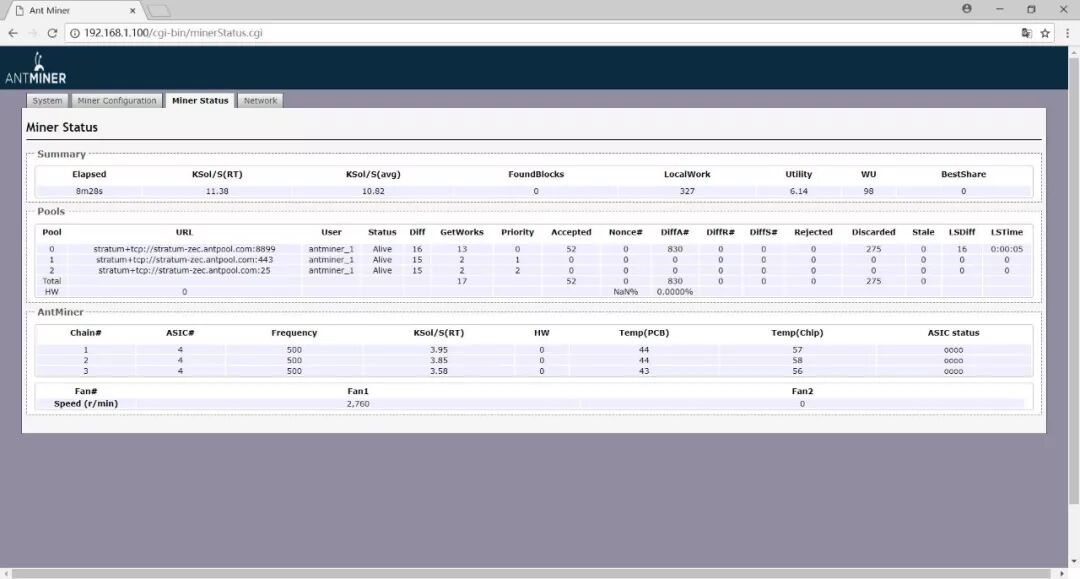Click chain 1 hashrate value 3.95
This screenshot has width=1080, height=579.
[439, 350]
